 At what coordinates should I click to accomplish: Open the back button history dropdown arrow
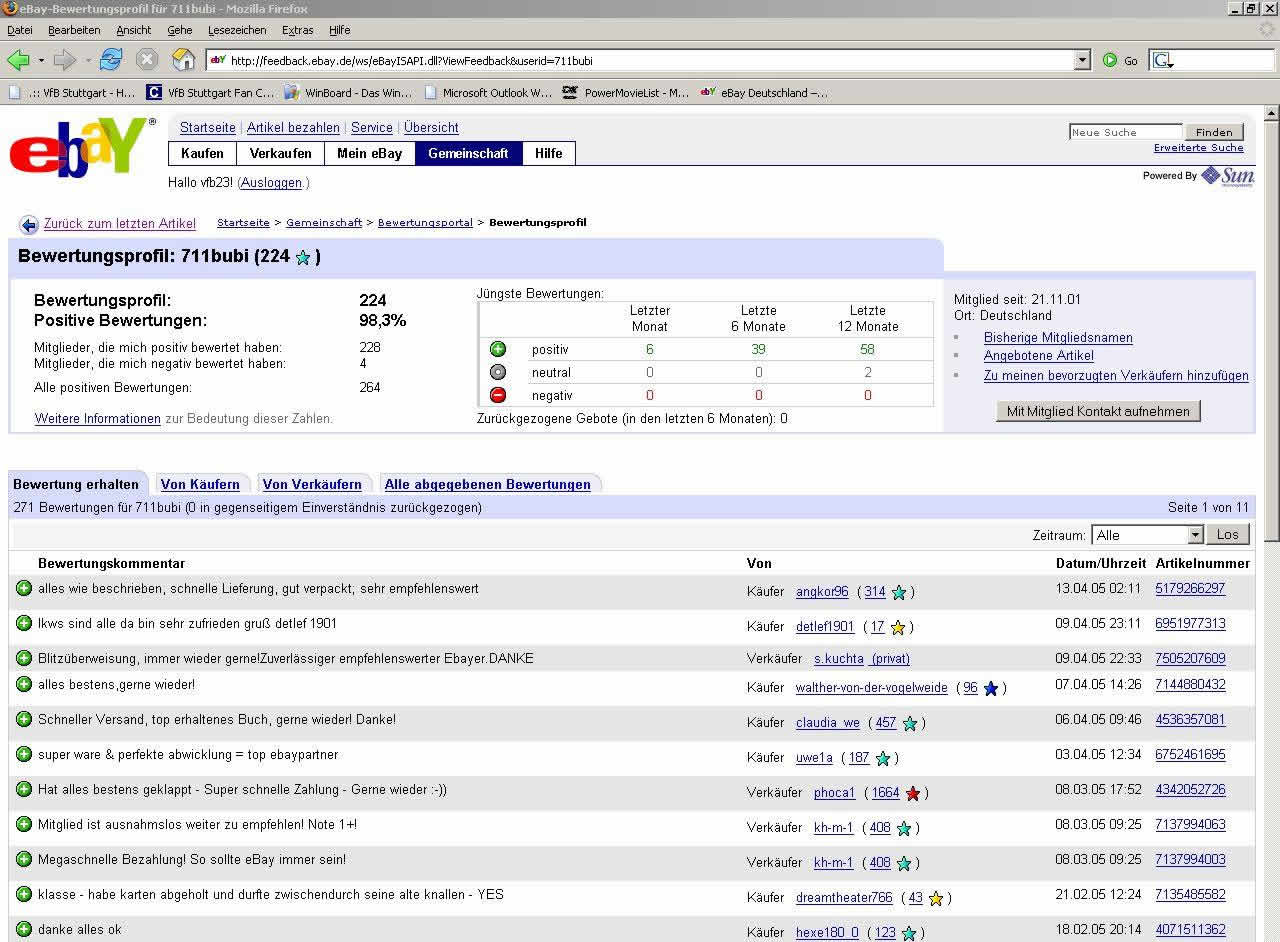tap(41, 60)
